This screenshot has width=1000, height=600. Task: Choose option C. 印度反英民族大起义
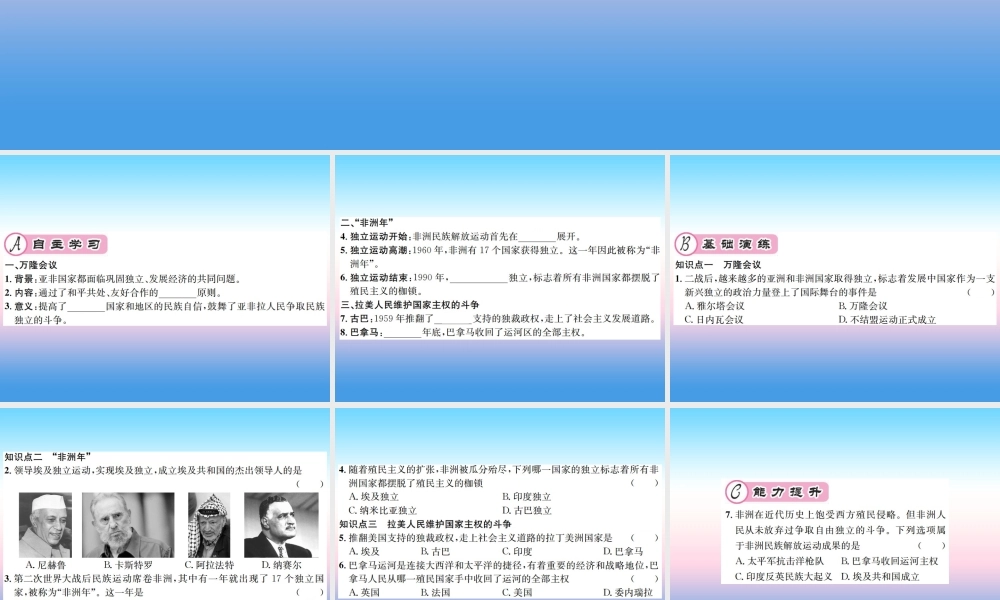pos(783,576)
